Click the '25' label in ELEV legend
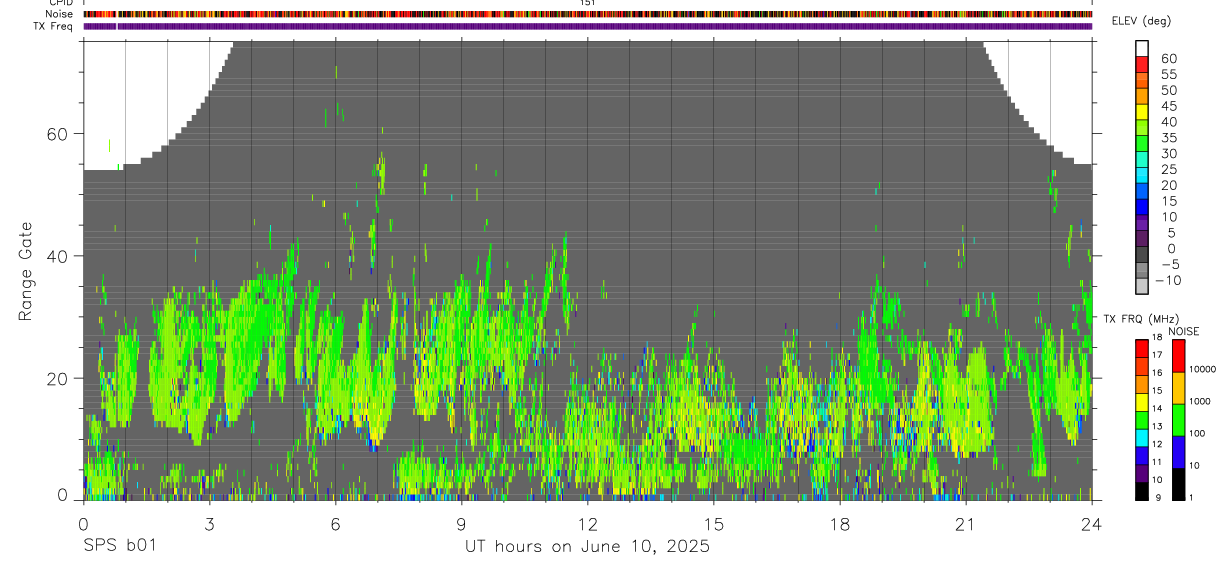This screenshot has width=1228, height=567. click(x=1168, y=169)
